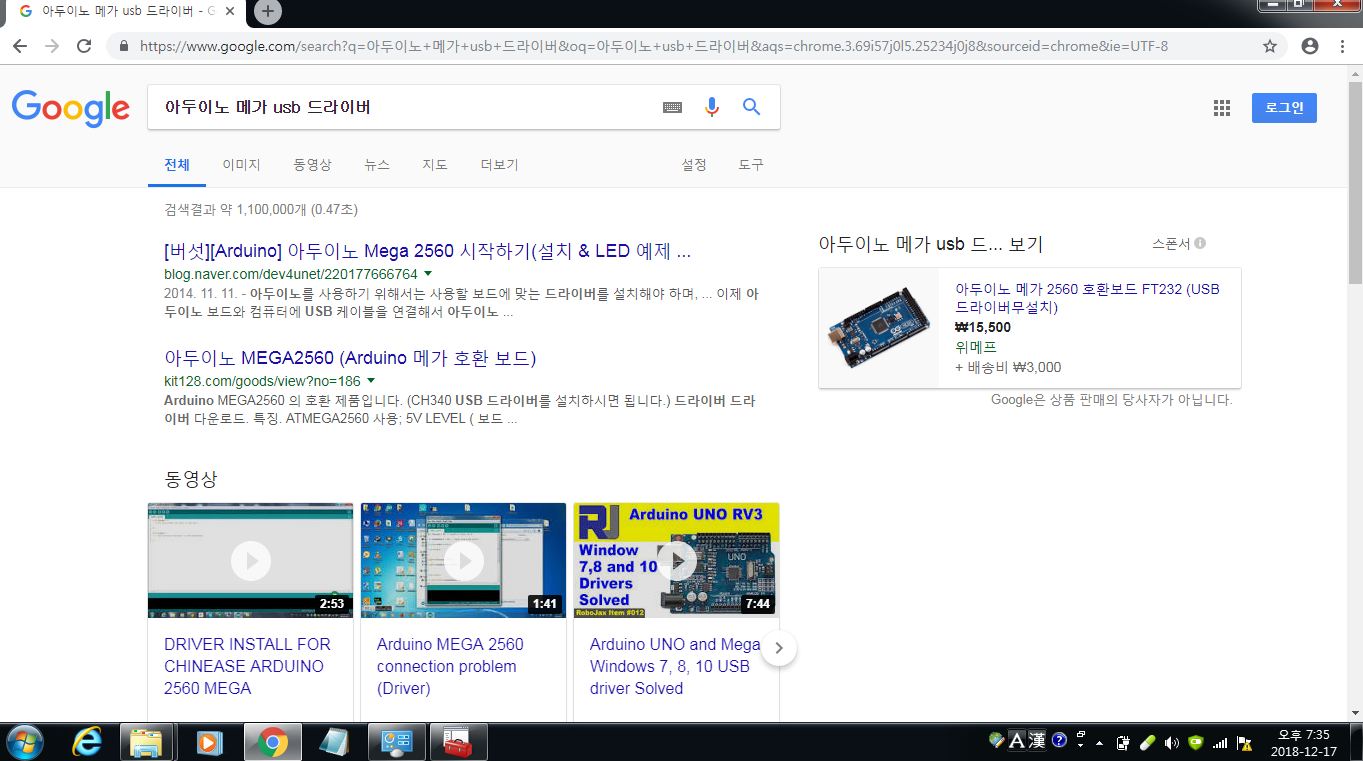Click the Google search input field
Viewport: 1363px width, 761px height.
coord(400,107)
